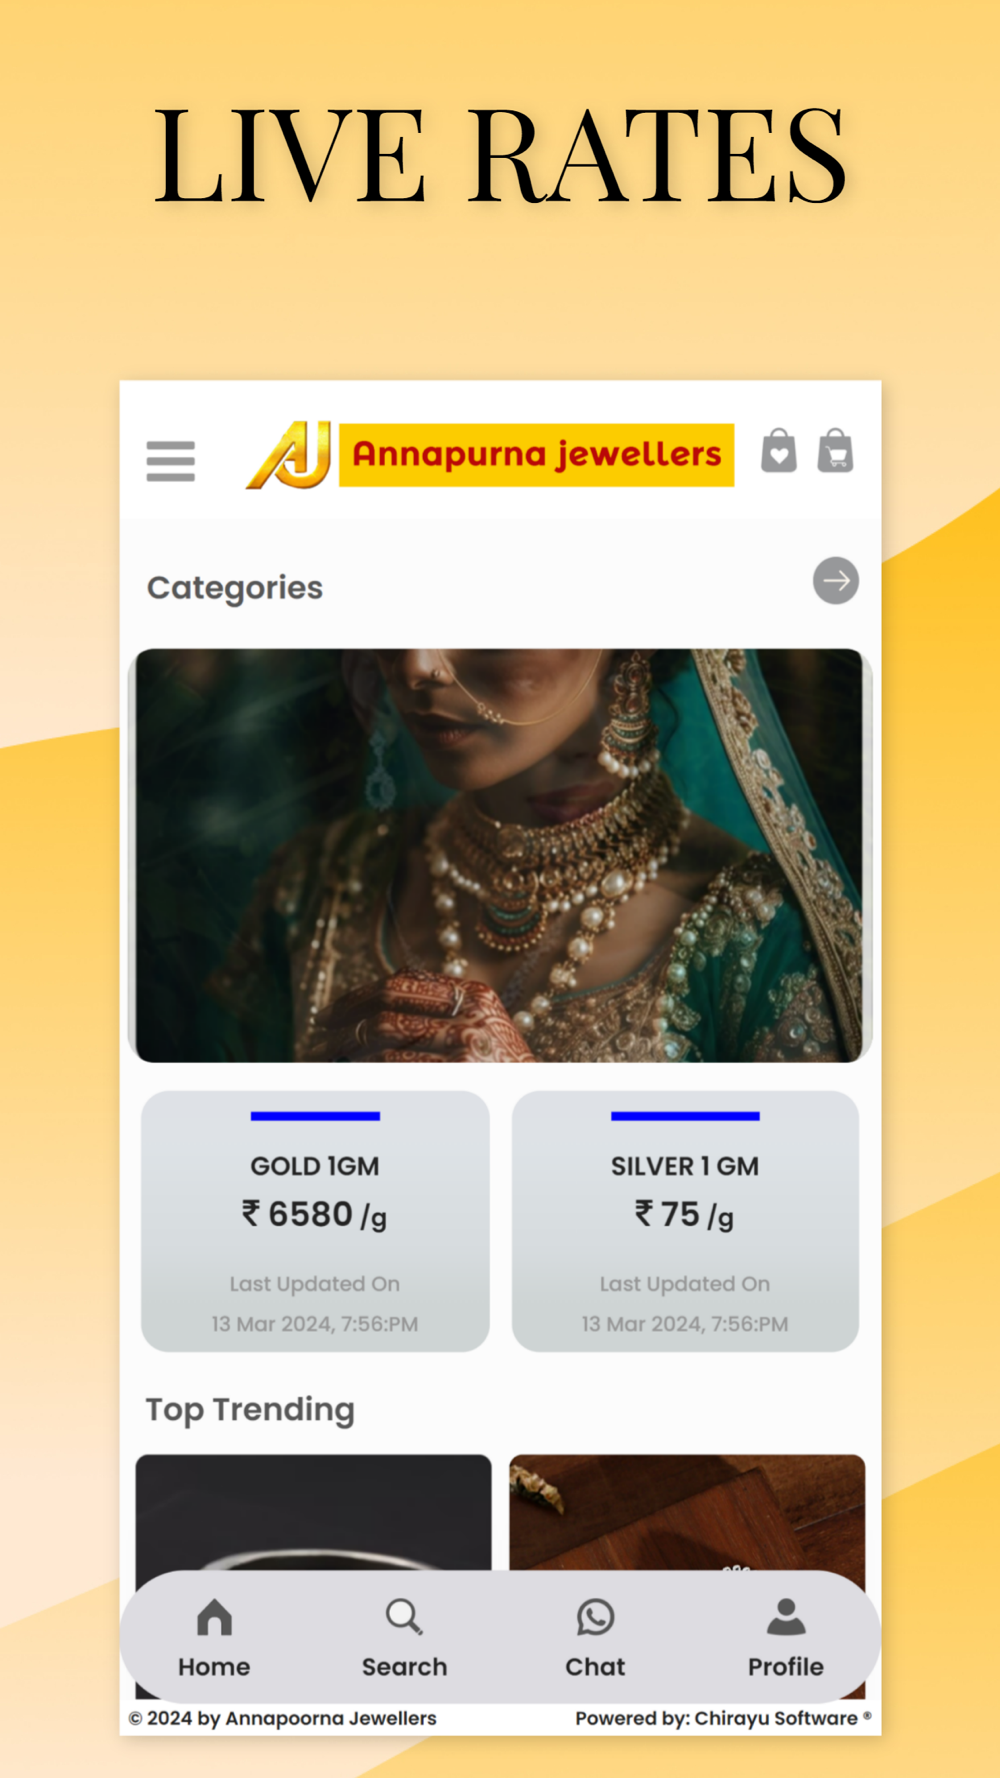Expand Categories with the arrow button
The image size is (1000, 1778).
coord(836,581)
